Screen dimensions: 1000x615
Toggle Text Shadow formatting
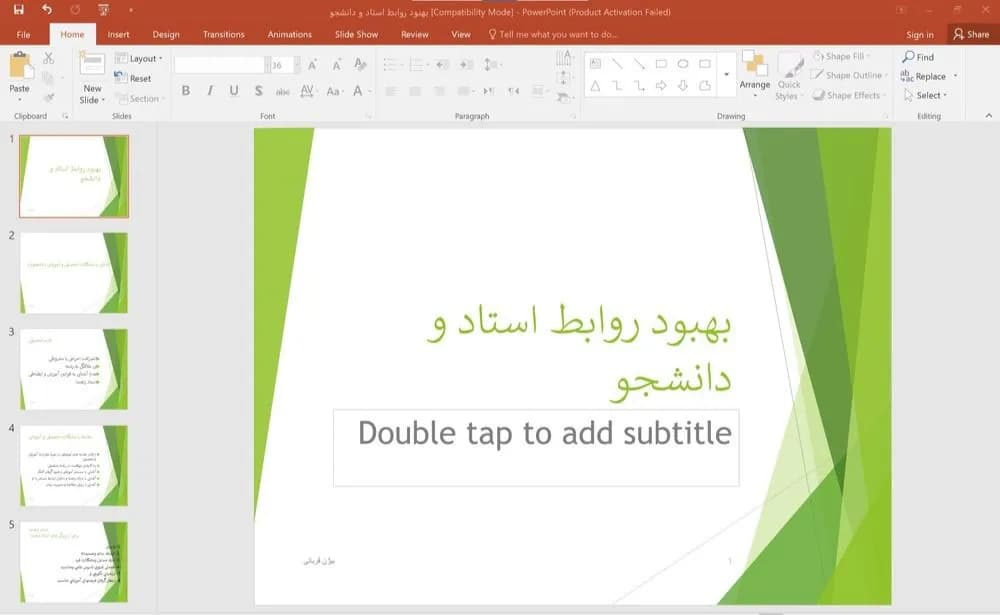[x=258, y=91]
